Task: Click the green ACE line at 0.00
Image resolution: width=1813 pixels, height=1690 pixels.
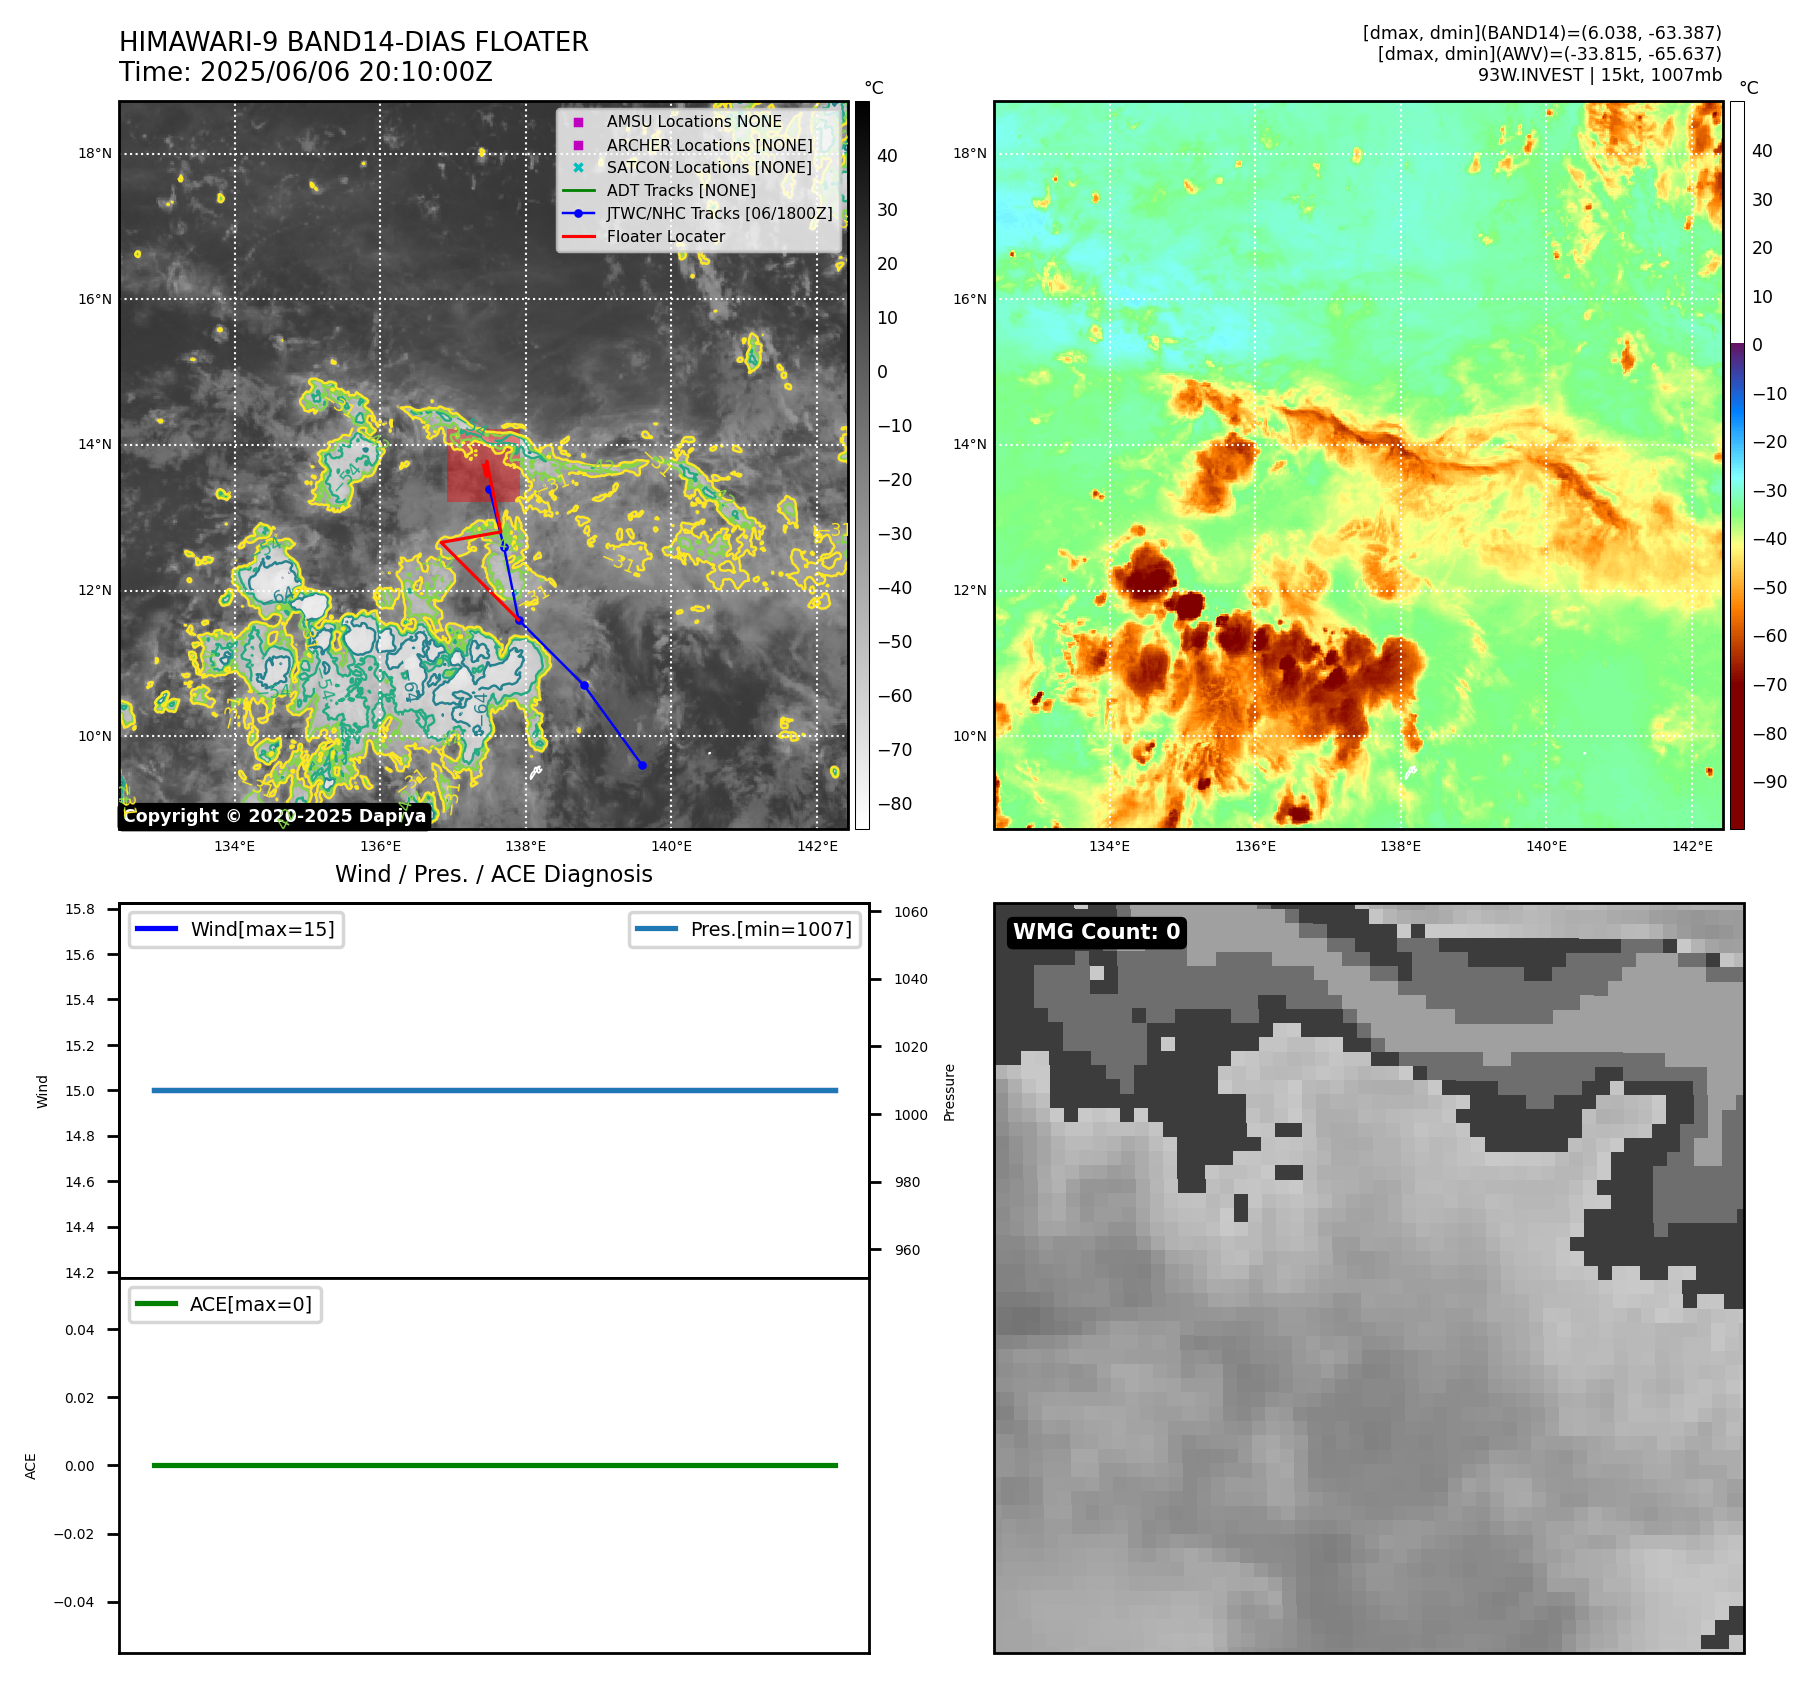Action: tap(495, 1465)
